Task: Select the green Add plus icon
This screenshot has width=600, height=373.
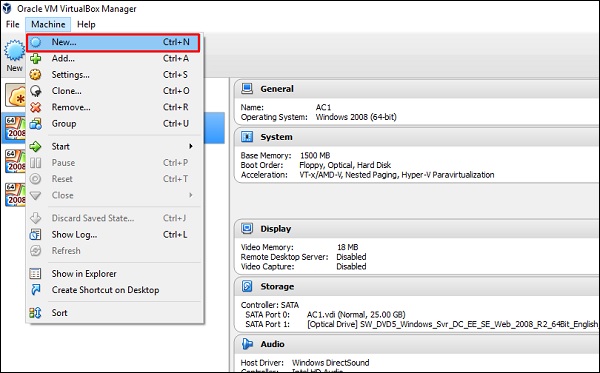Action: (36, 59)
